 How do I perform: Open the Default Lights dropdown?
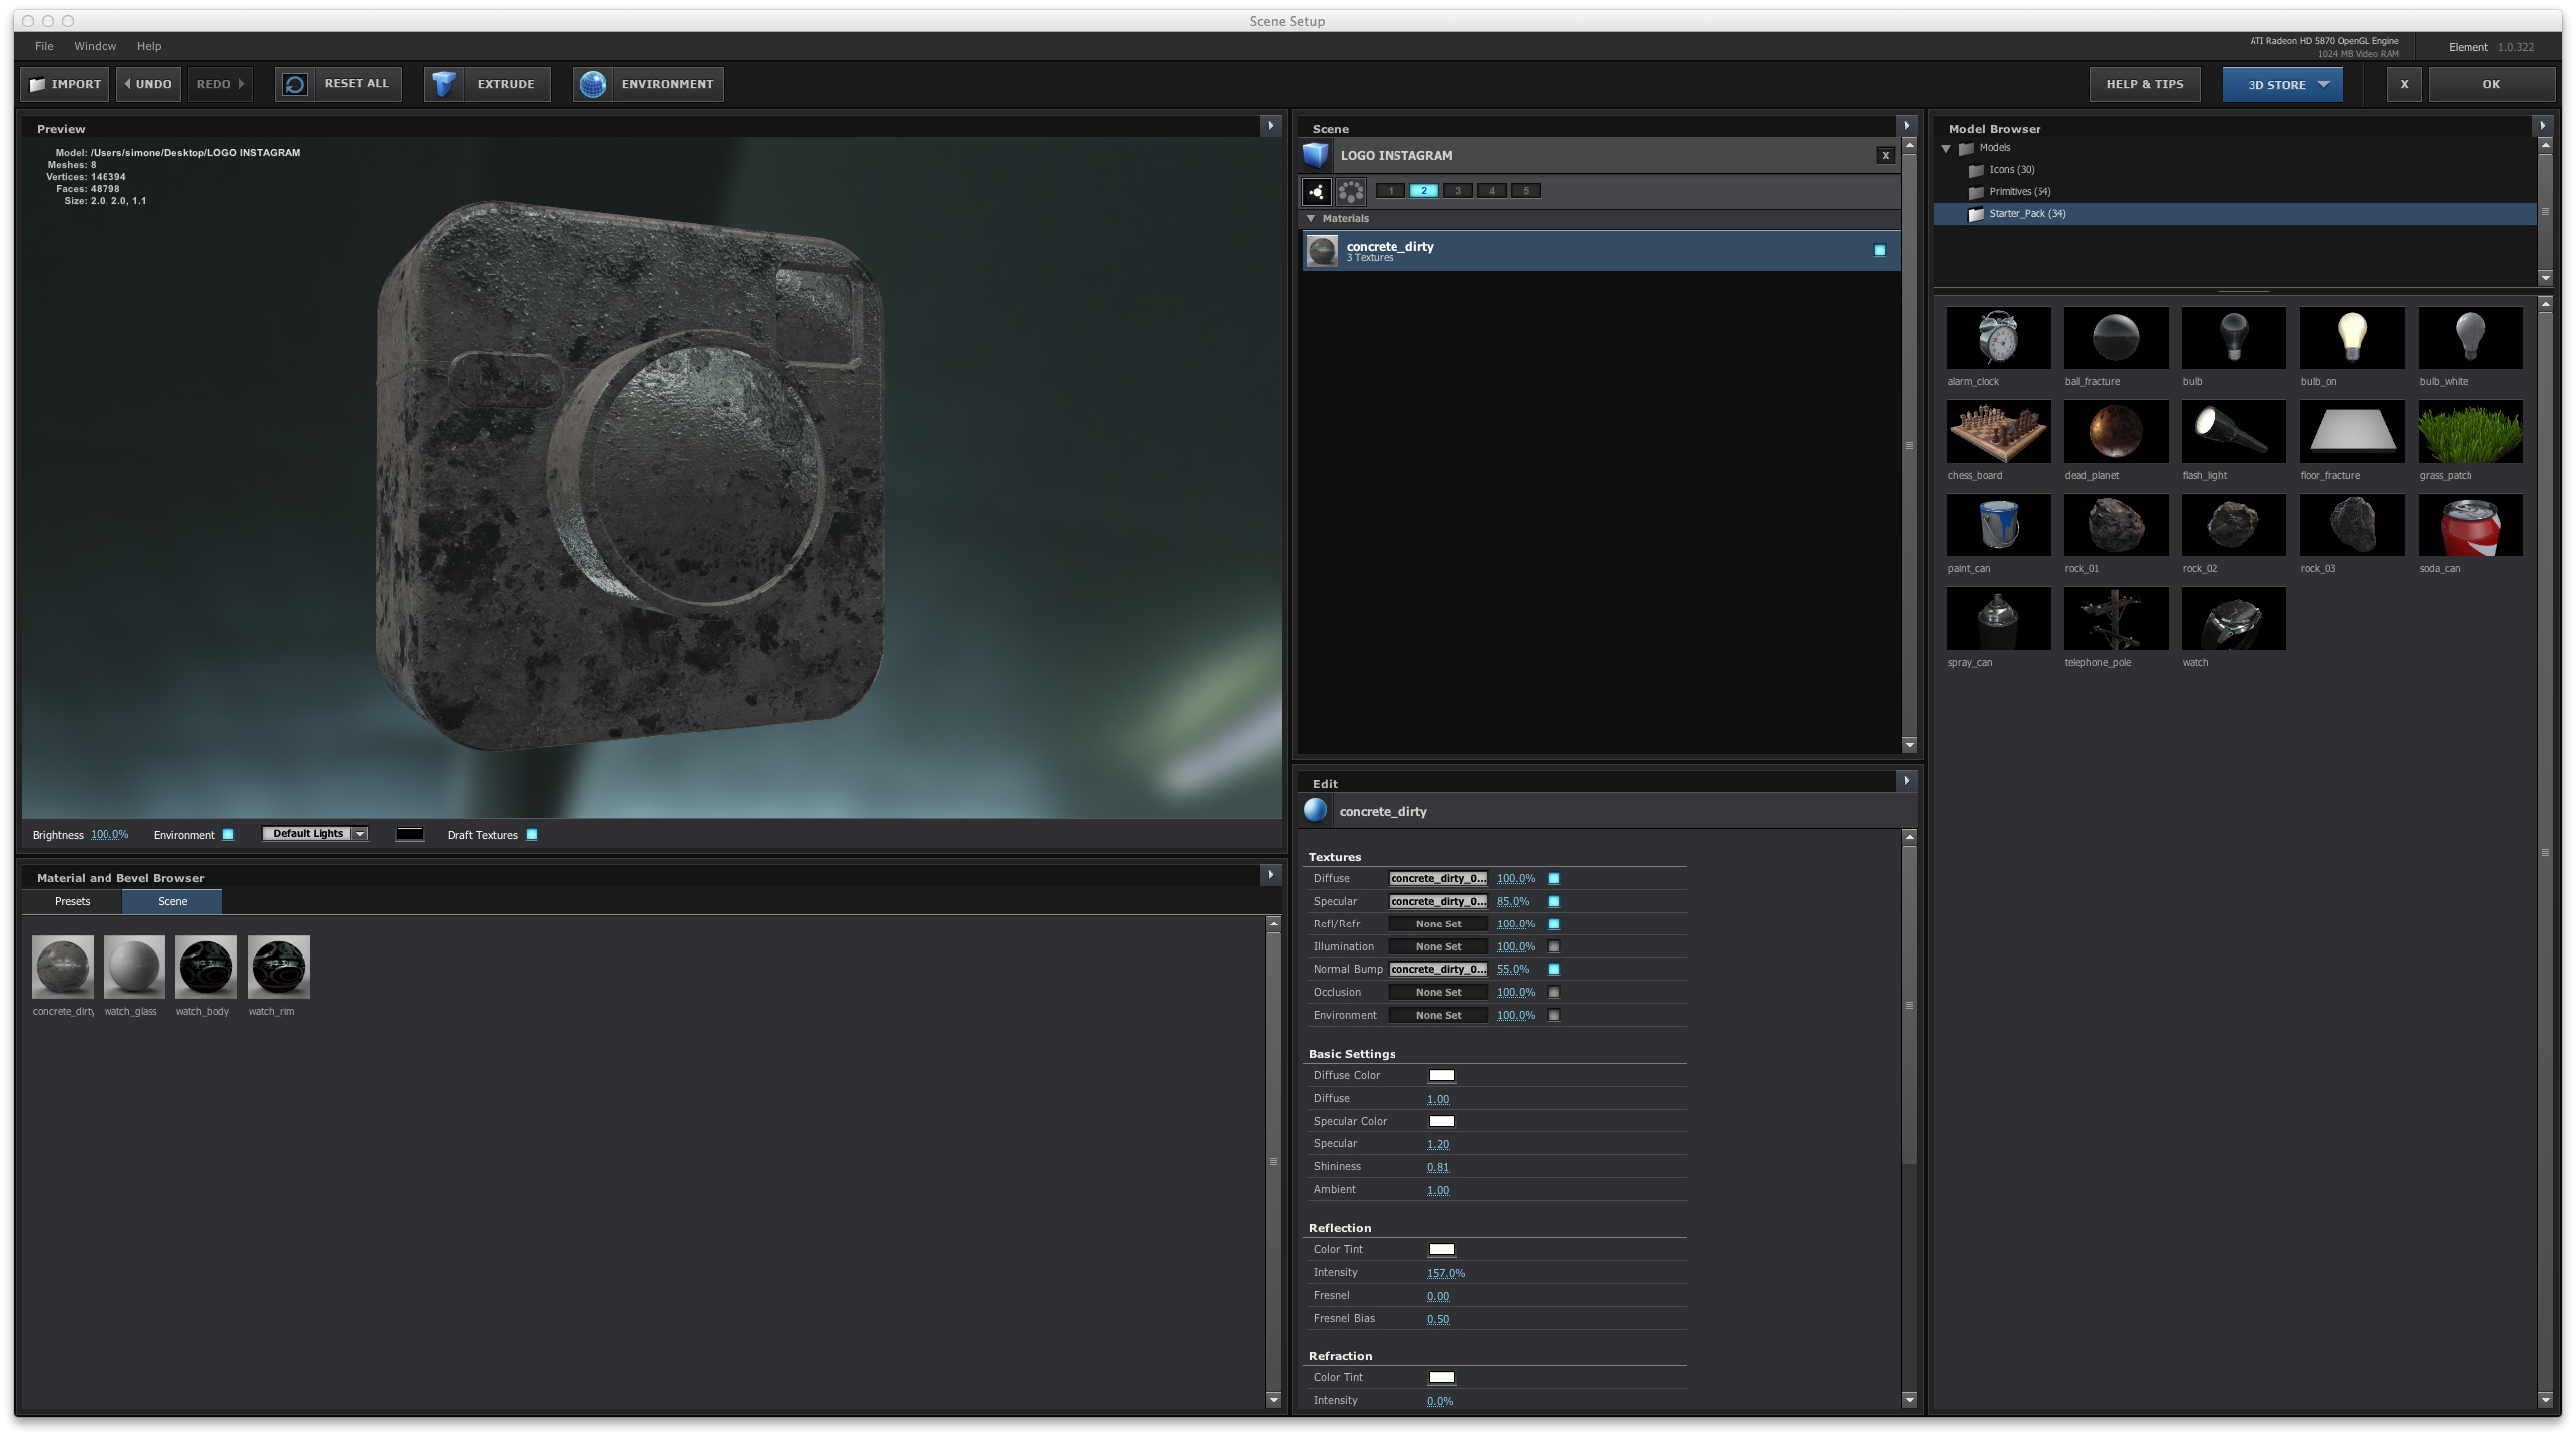(x=315, y=834)
